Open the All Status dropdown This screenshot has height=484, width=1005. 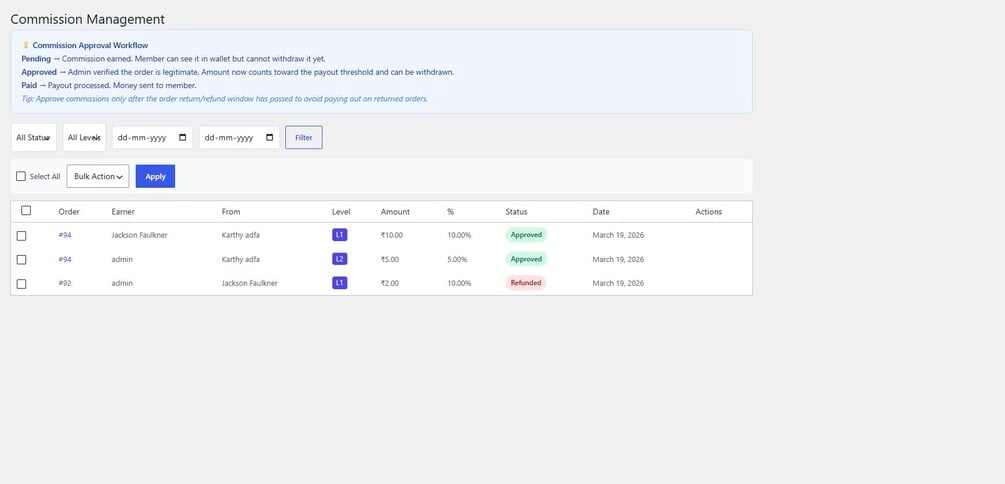point(34,137)
